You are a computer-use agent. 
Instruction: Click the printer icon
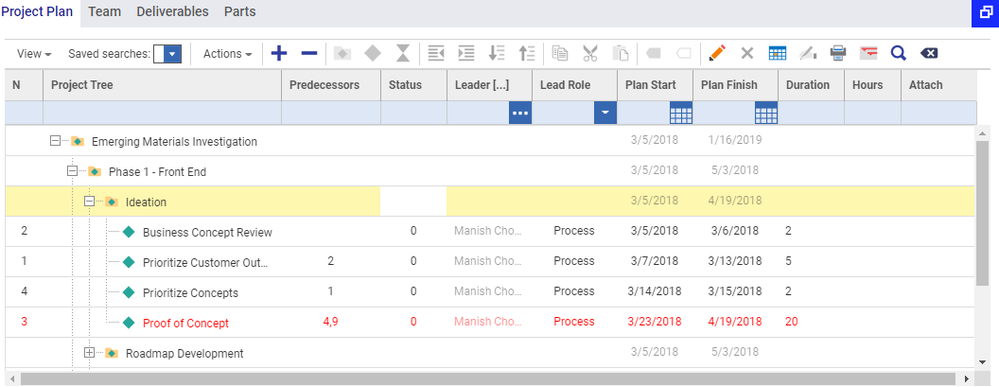[838, 54]
